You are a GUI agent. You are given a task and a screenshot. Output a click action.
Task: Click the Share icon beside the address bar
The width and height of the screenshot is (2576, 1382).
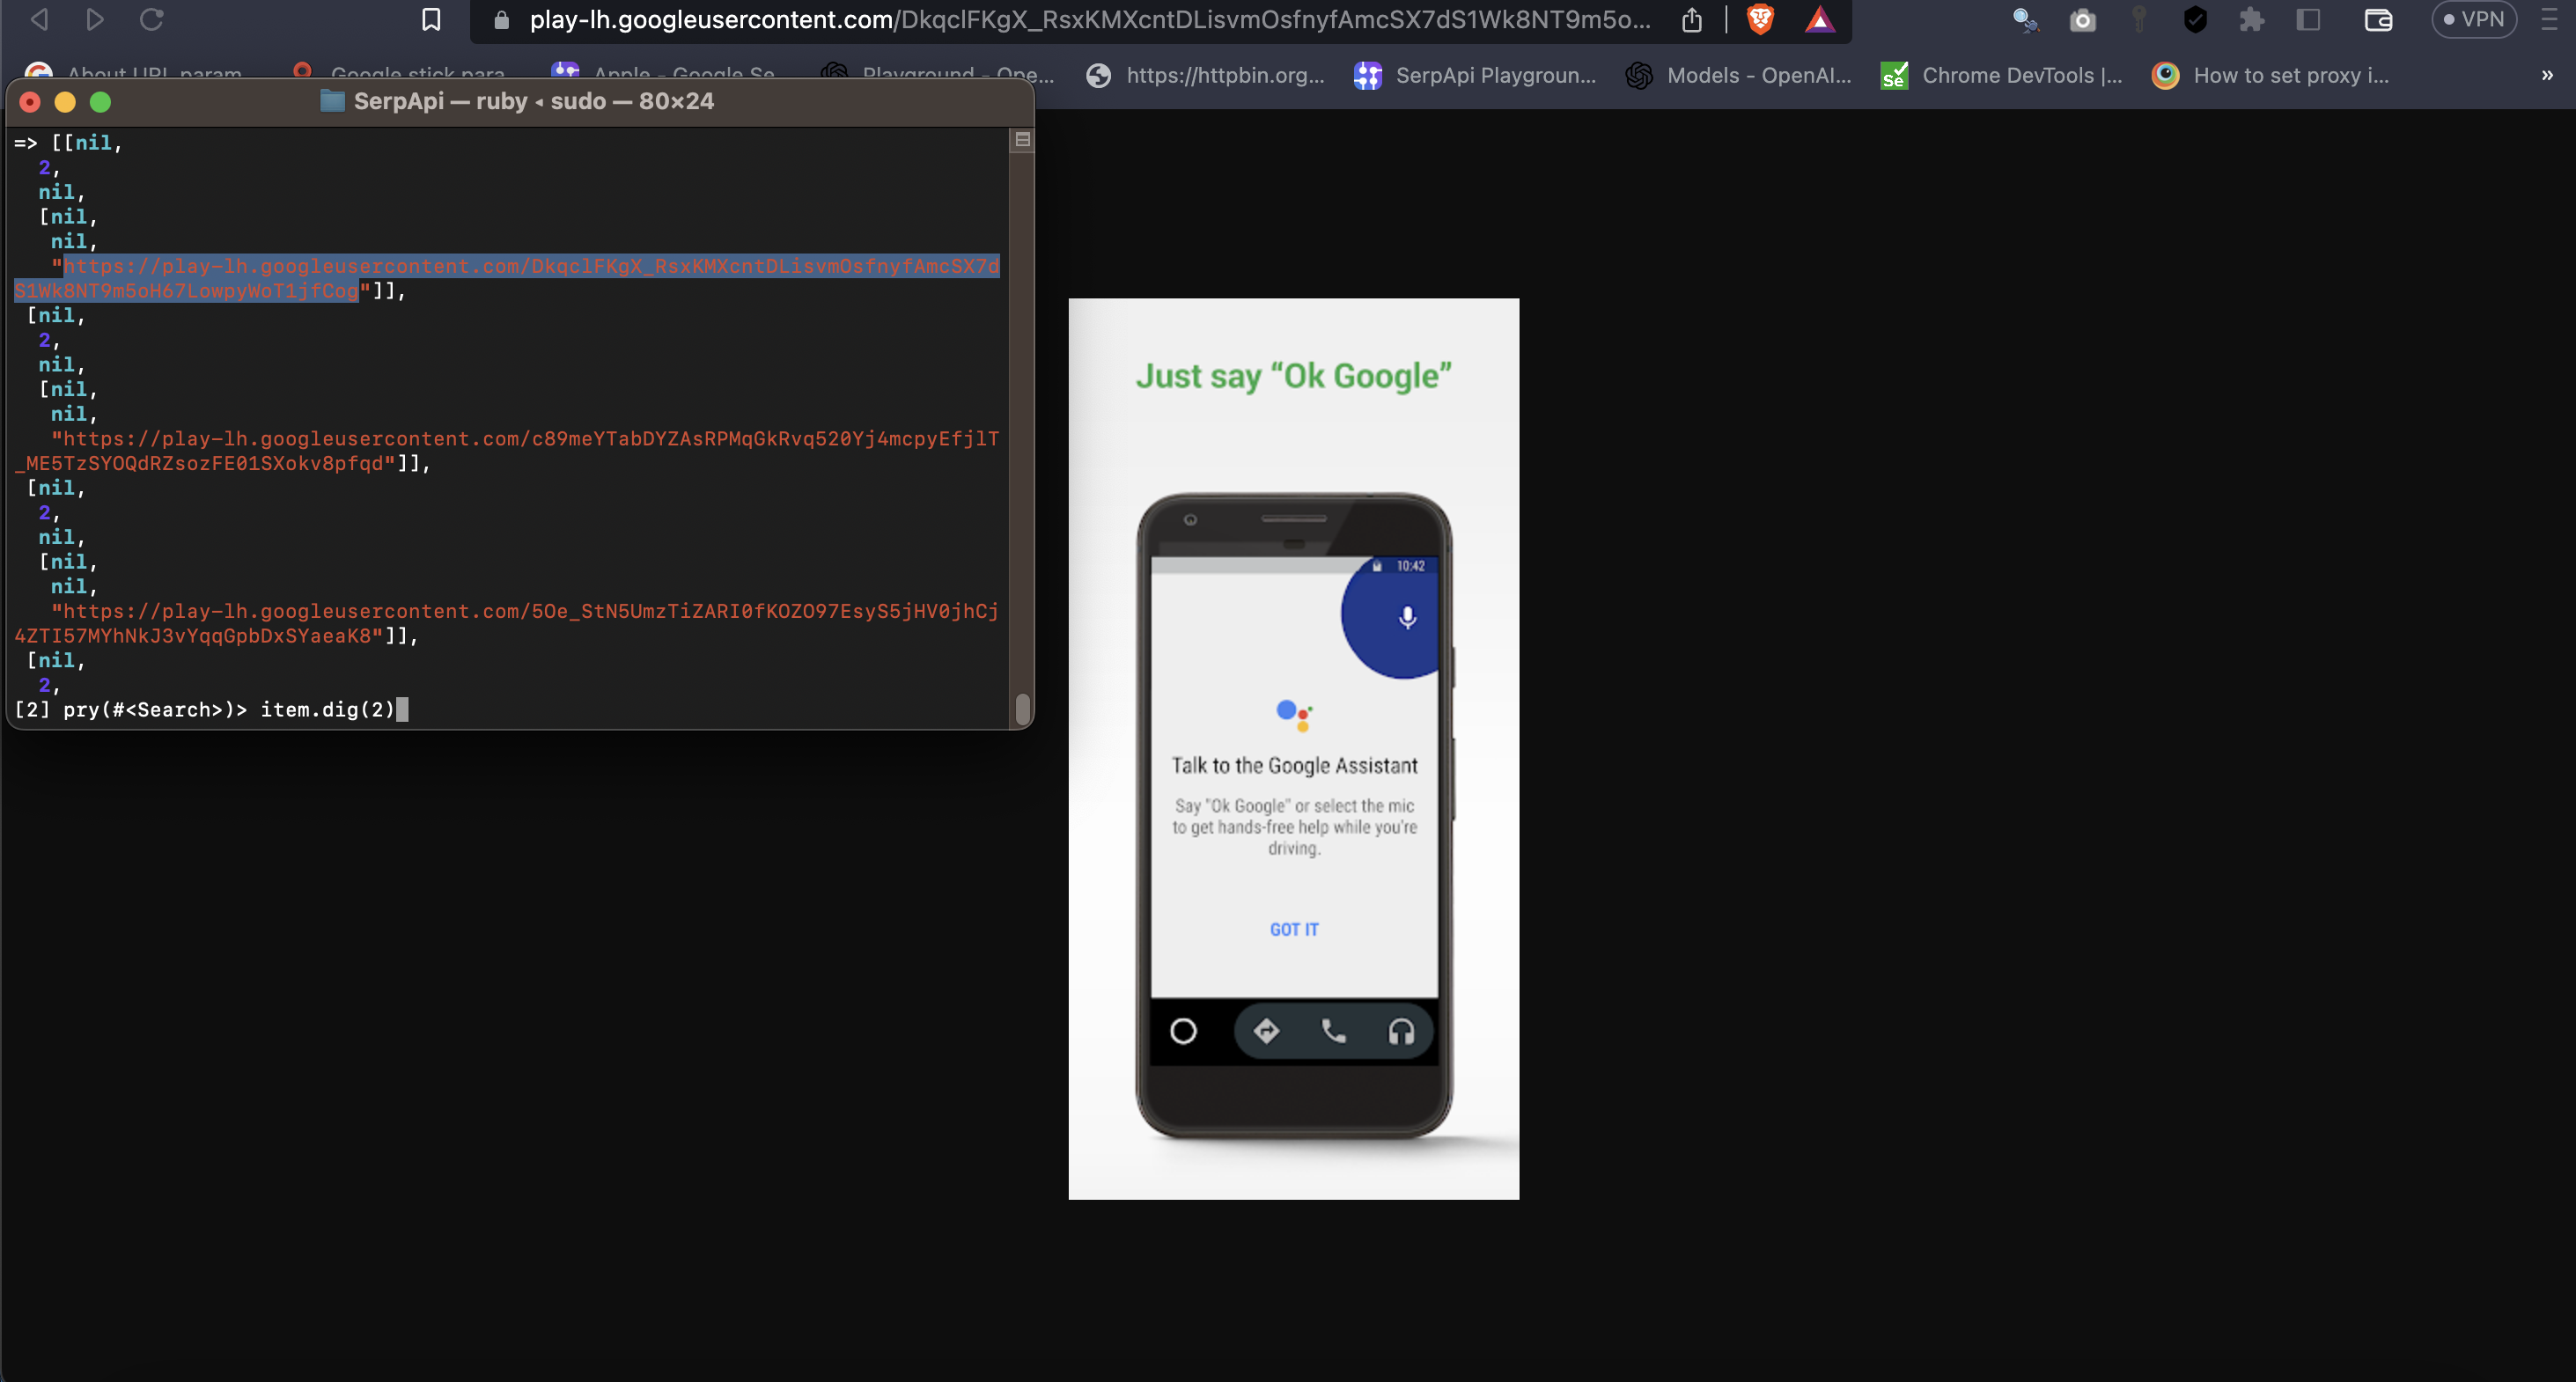point(1692,20)
